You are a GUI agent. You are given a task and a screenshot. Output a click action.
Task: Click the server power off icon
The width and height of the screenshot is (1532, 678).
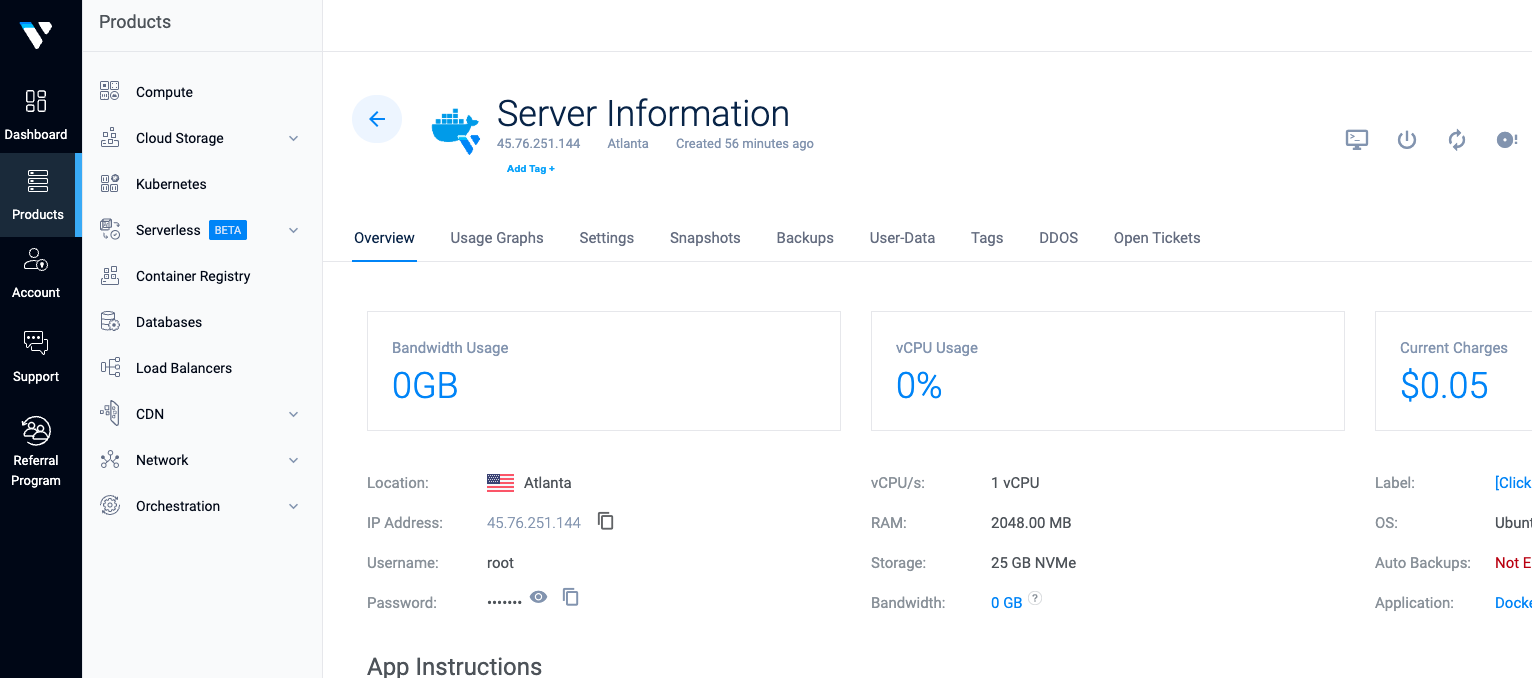coord(1407,140)
